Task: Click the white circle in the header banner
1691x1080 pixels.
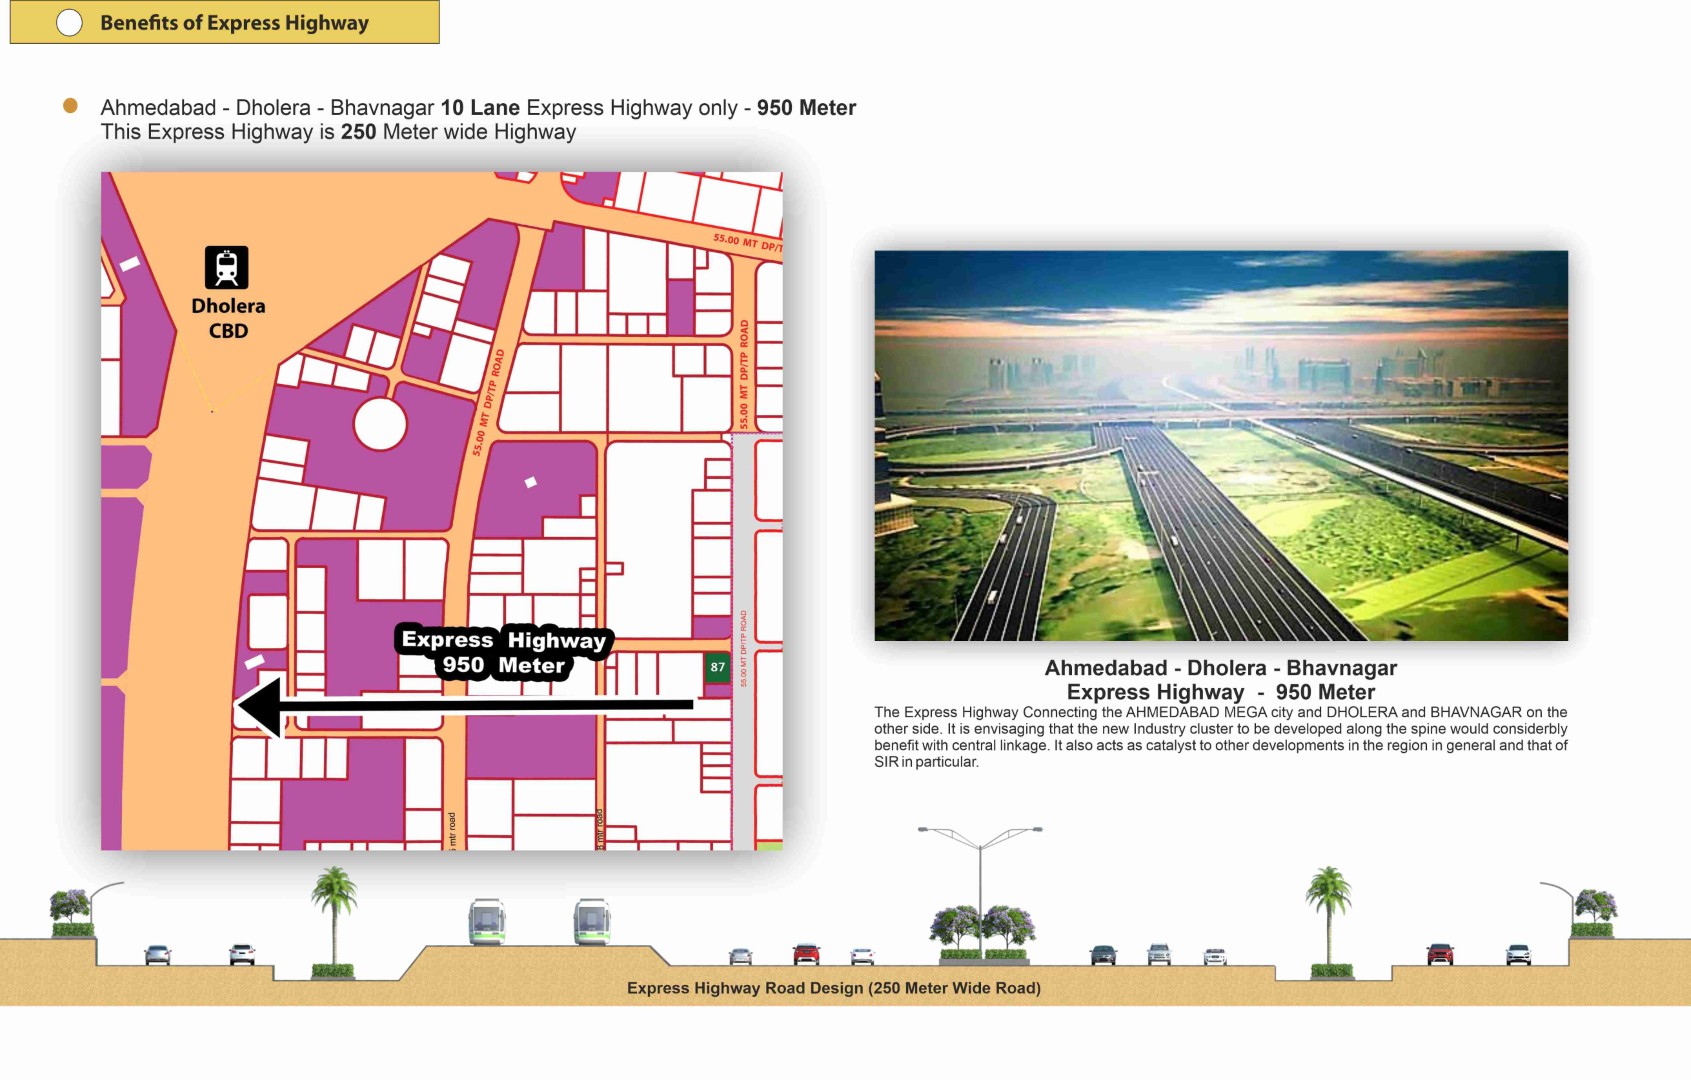Action: 69,23
